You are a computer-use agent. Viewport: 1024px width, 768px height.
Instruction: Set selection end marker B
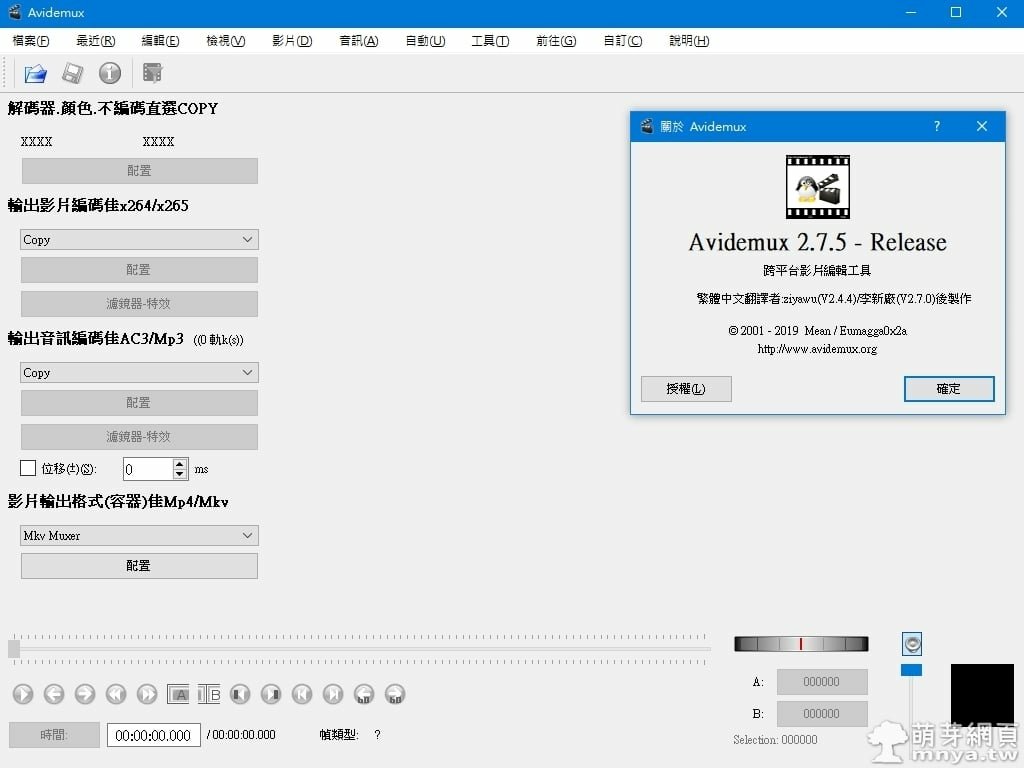[x=209, y=694]
